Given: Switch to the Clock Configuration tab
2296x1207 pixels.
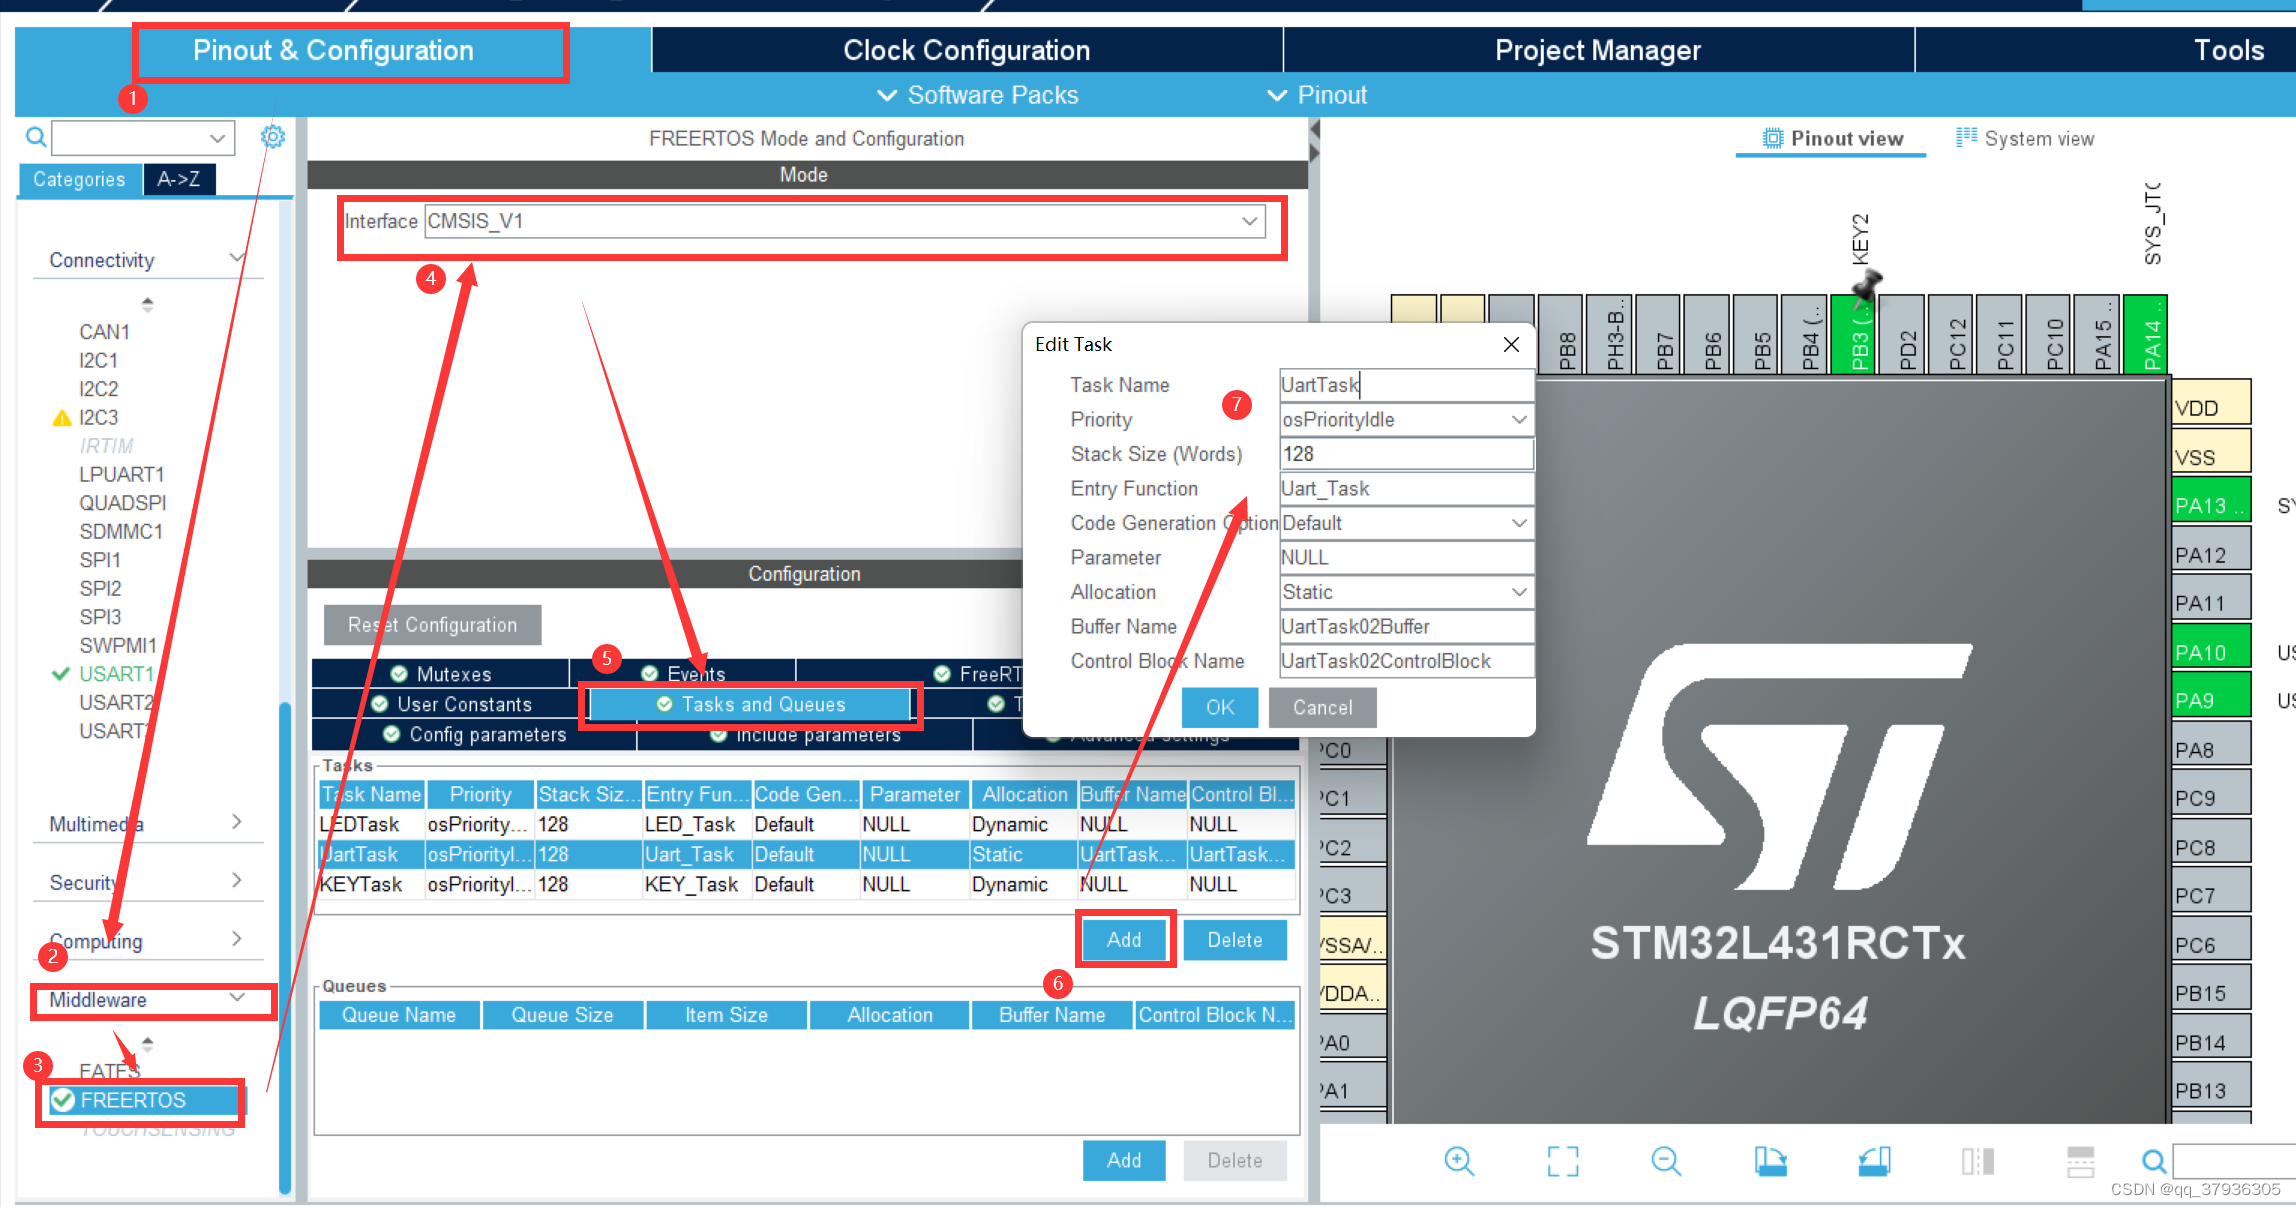Looking at the screenshot, I should tap(966, 50).
